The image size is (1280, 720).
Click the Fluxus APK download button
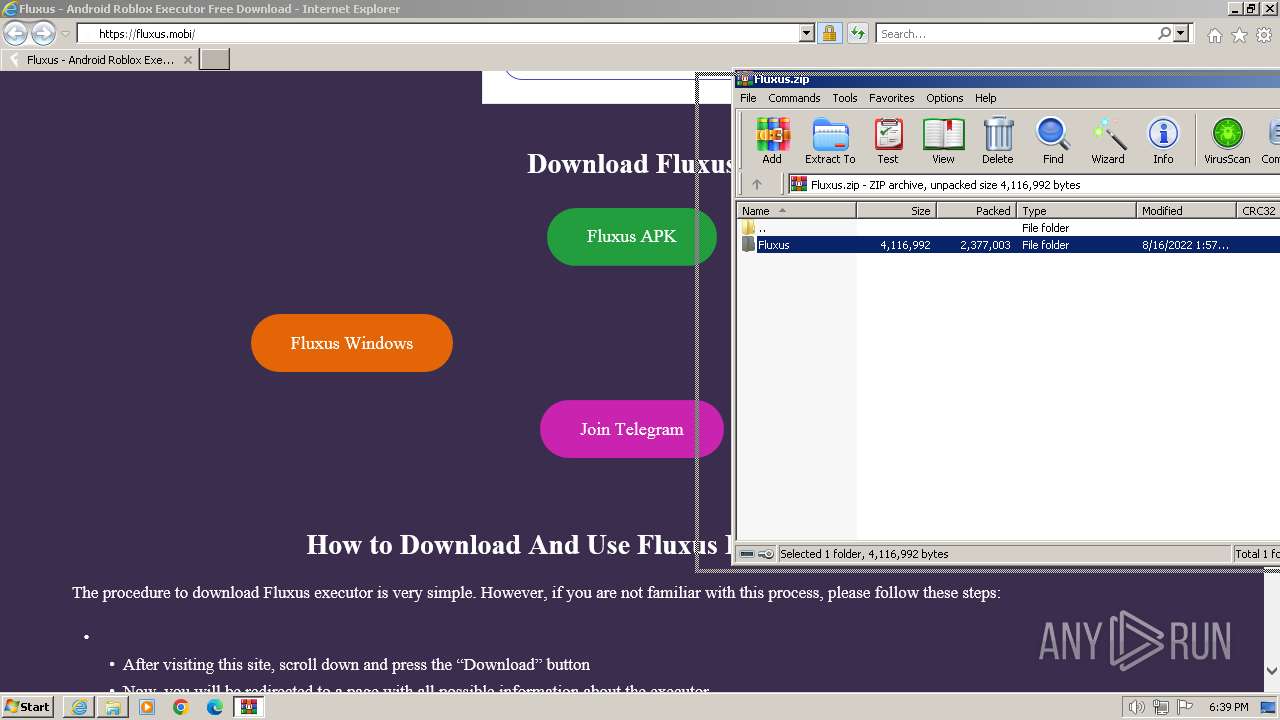631,237
